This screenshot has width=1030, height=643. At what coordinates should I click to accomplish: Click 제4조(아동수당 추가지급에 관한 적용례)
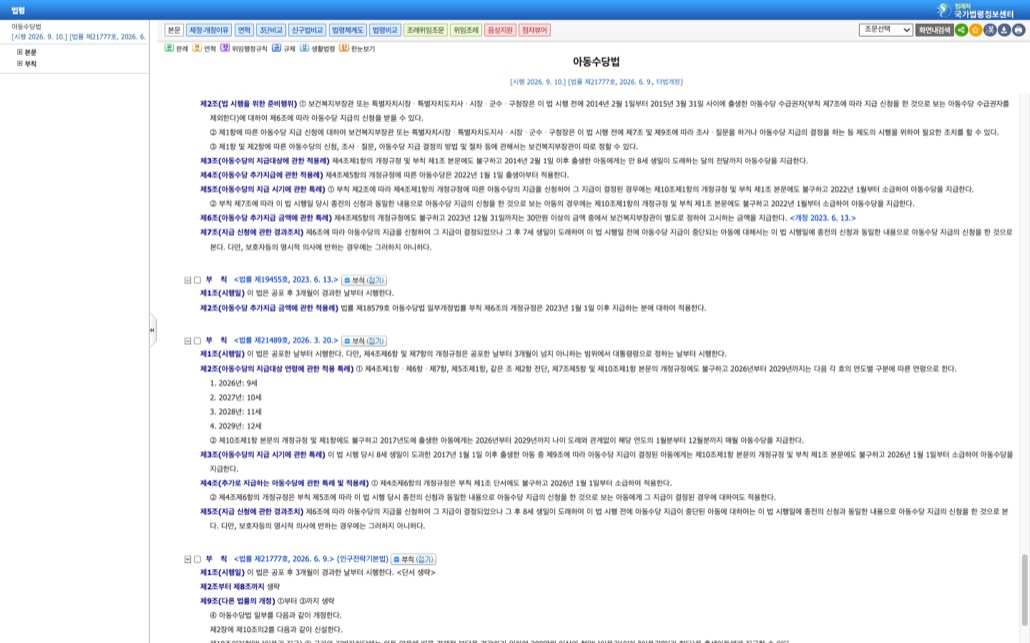pos(261,175)
